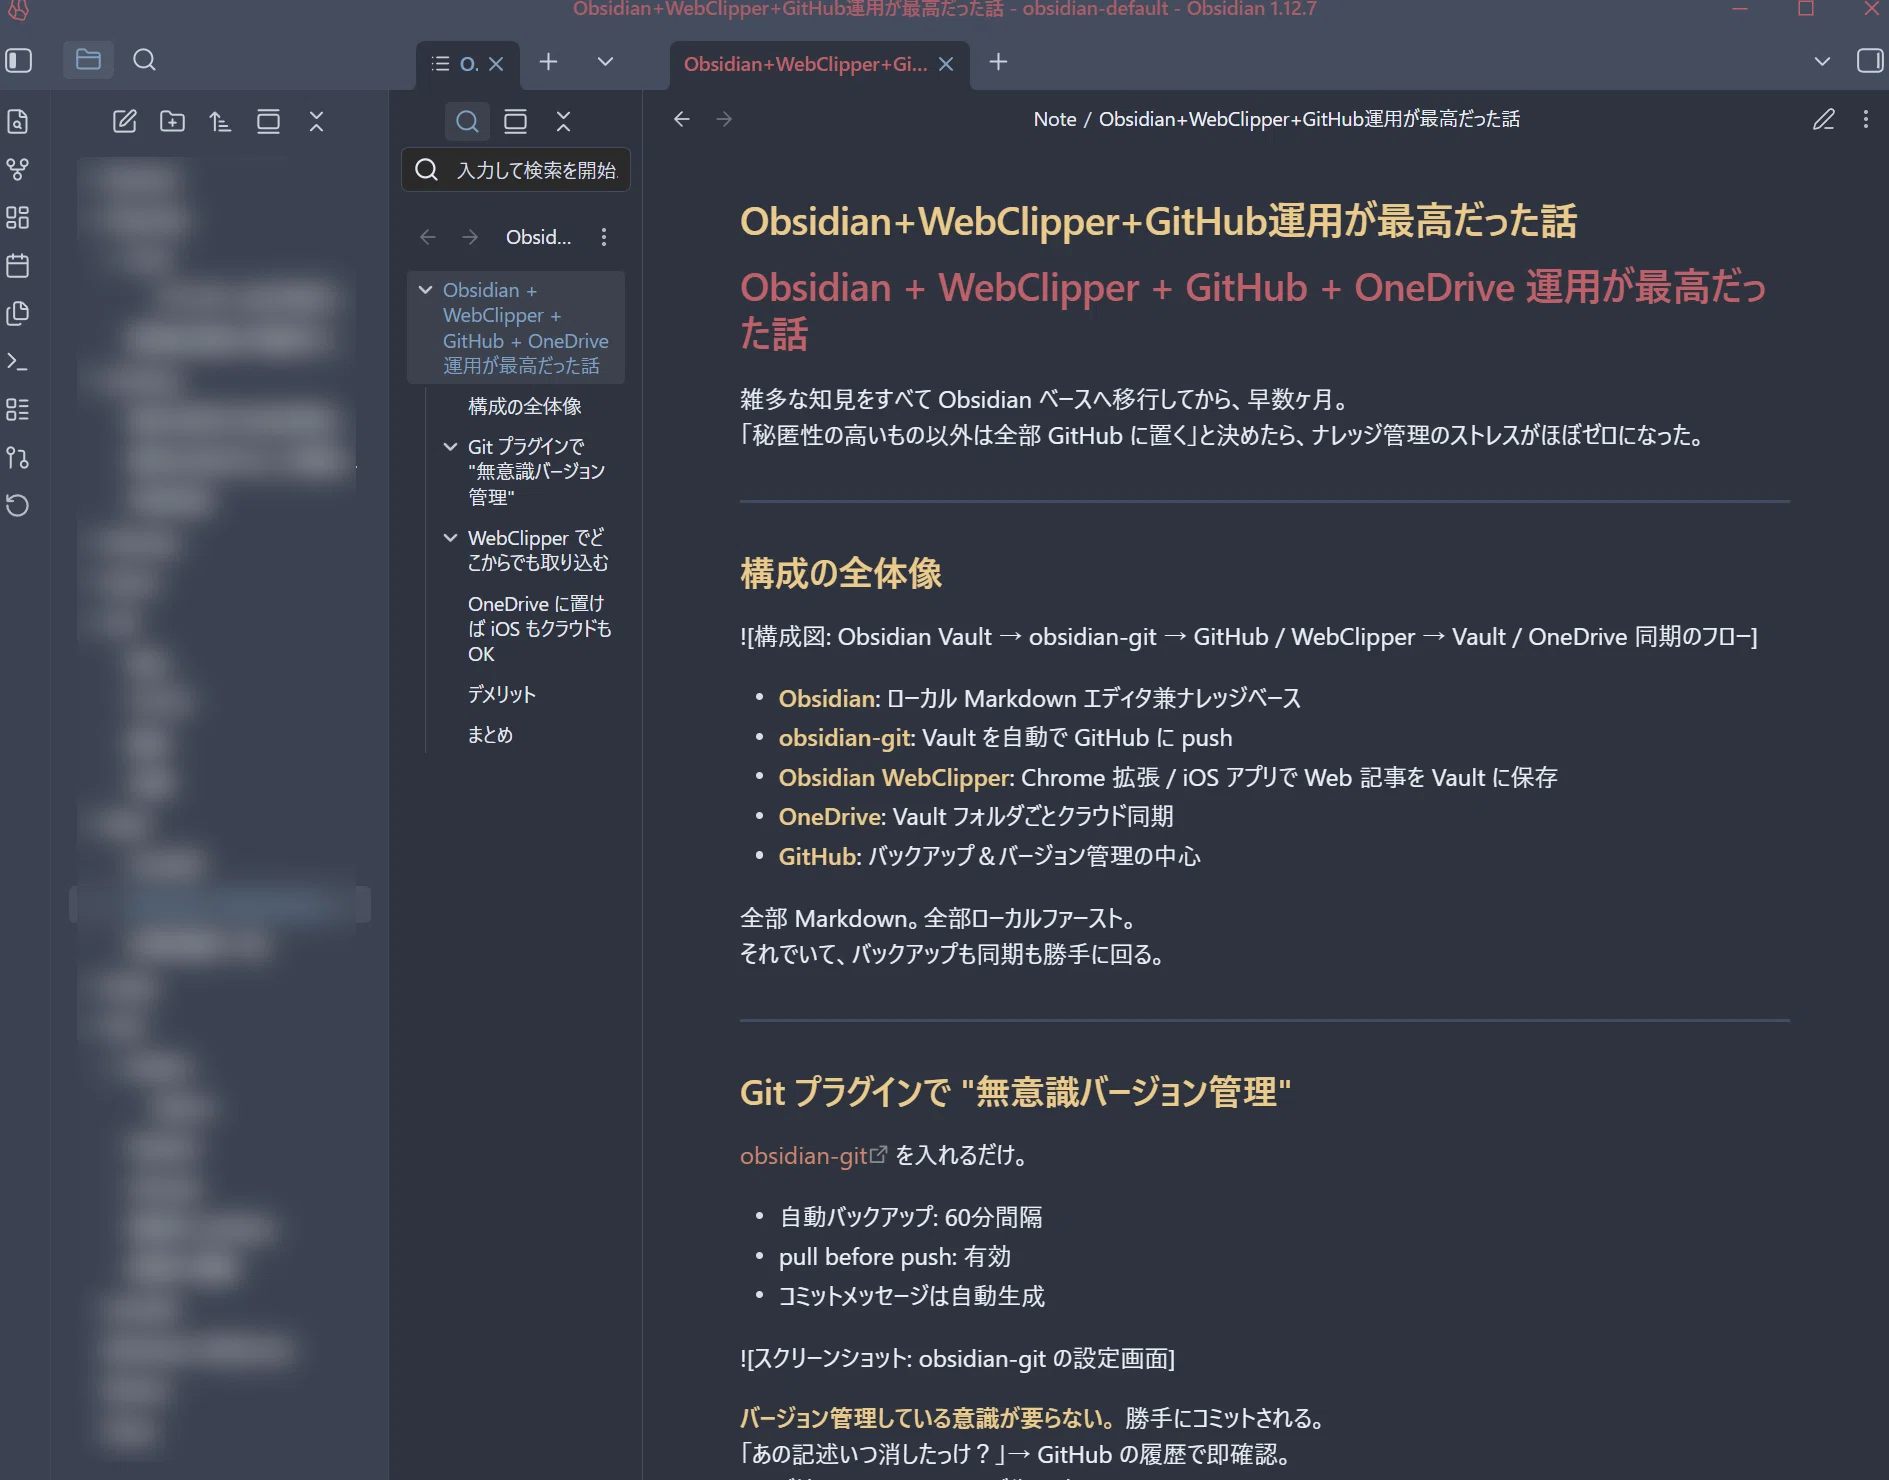
Task: Toggle the left sidebar collapse icon
Action: click(19, 61)
